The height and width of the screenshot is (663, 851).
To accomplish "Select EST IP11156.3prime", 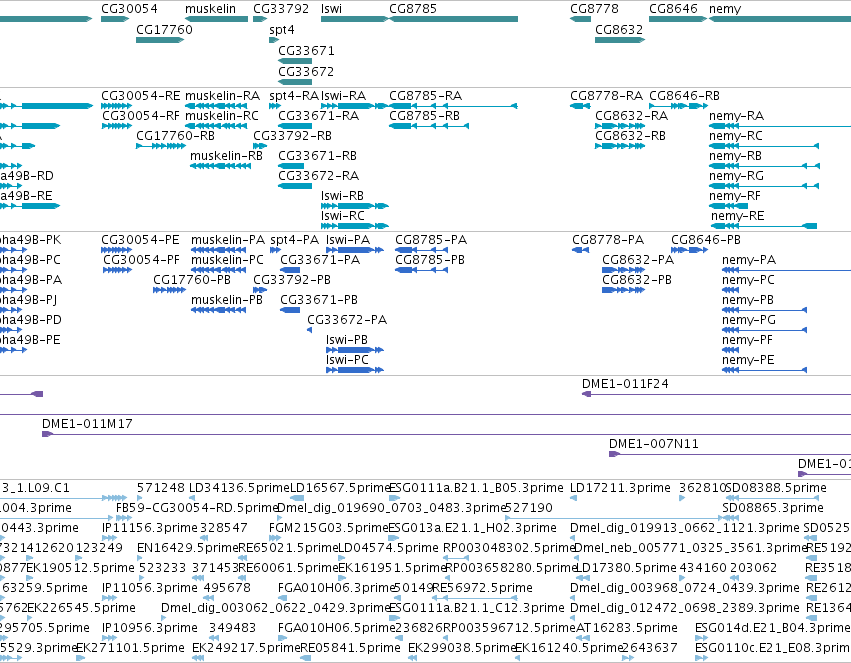I will click(x=150, y=528).
